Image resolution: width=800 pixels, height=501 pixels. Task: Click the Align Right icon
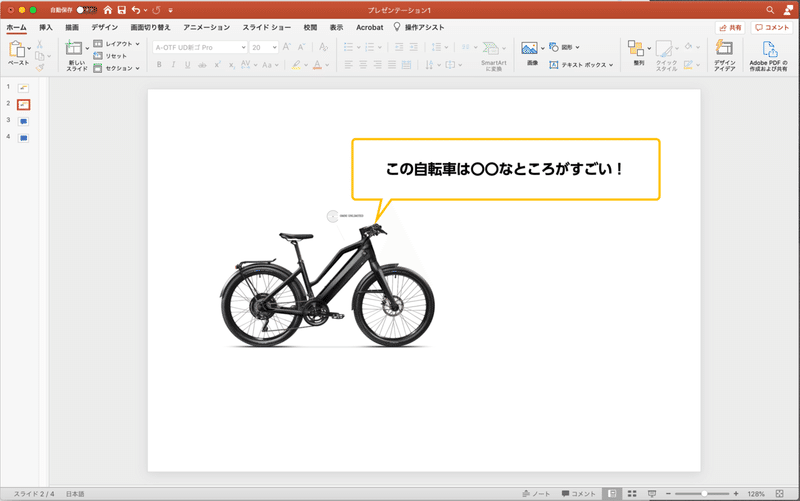pyautogui.click(x=378, y=65)
